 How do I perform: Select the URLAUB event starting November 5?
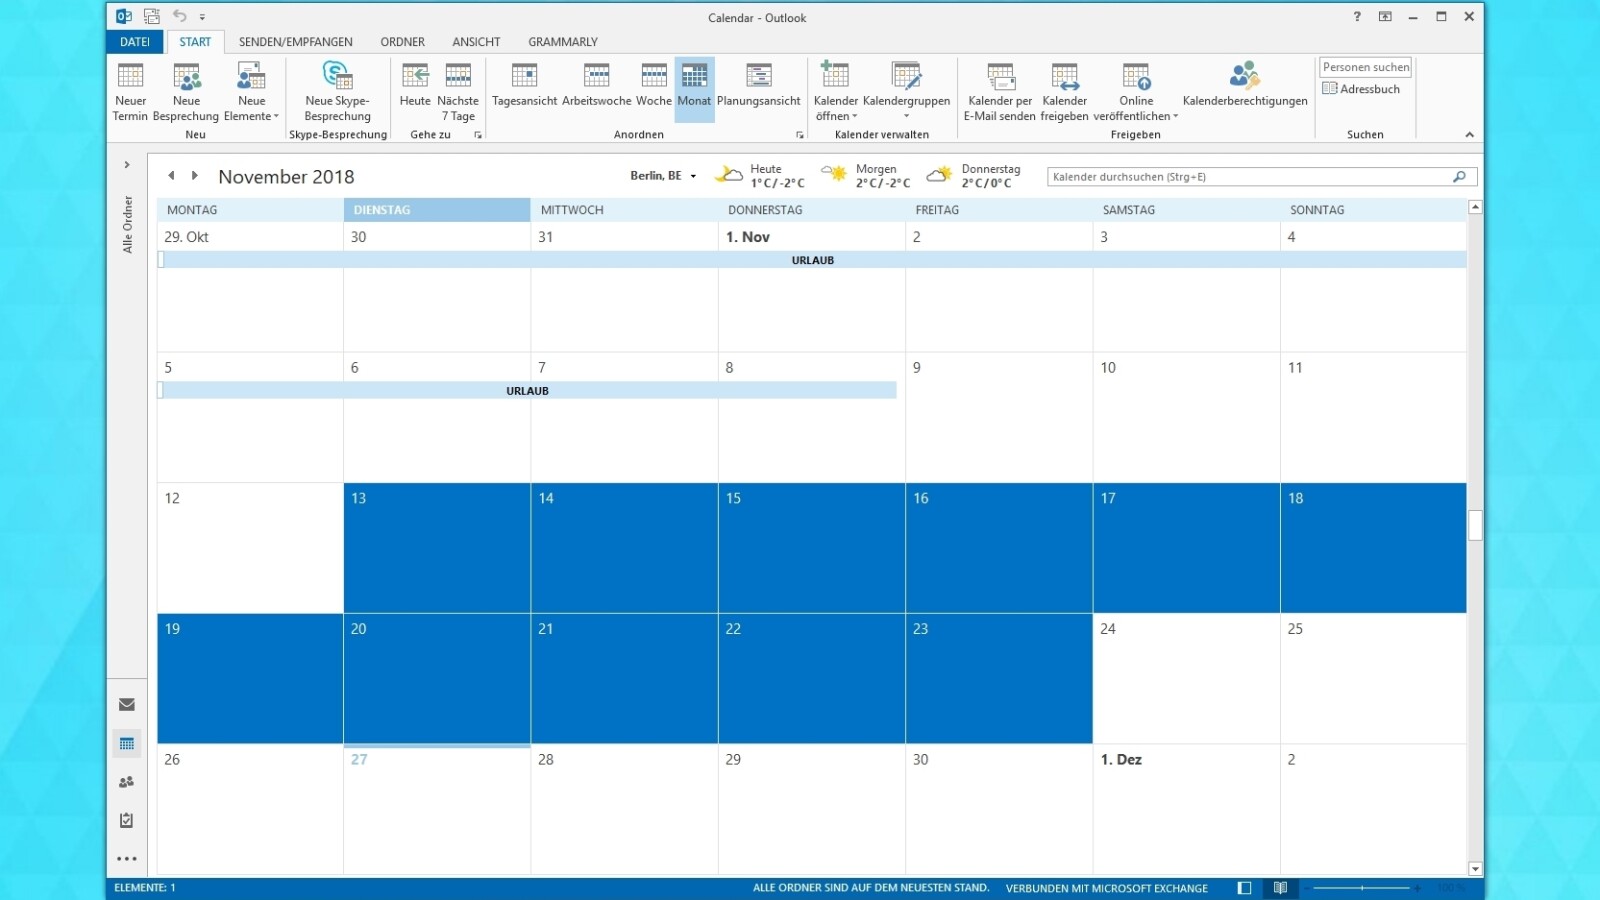pos(527,391)
